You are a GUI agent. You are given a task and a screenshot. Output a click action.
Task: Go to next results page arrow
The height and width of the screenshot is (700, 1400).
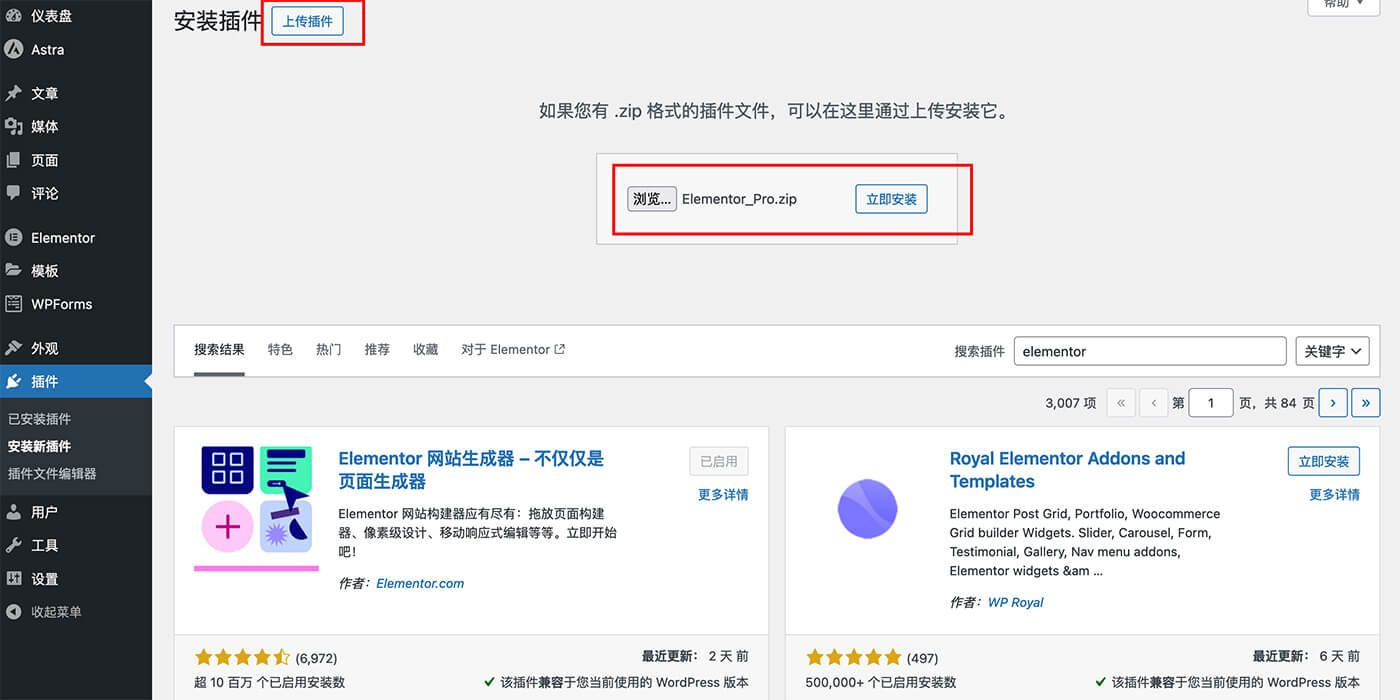(x=1333, y=403)
